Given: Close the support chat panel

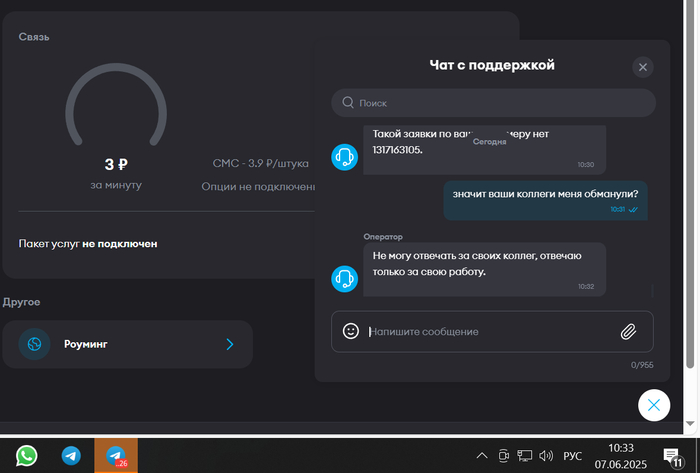Looking at the screenshot, I should point(643,67).
